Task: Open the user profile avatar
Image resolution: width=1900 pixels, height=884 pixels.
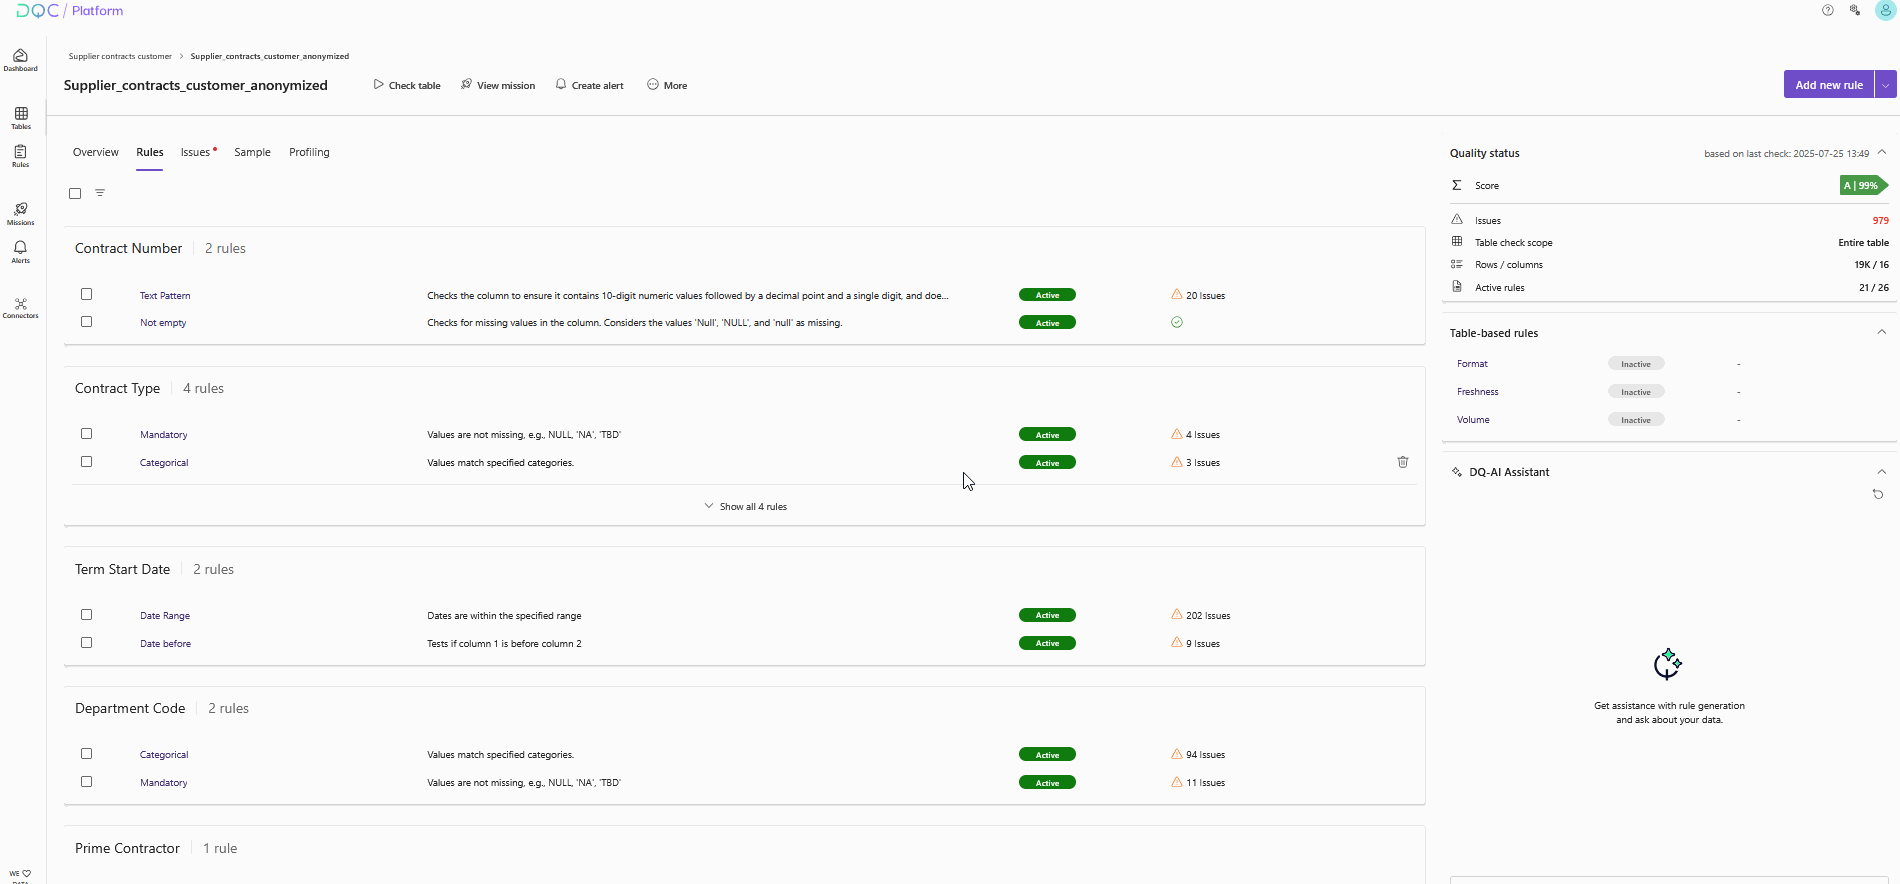Action: [1885, 10]
